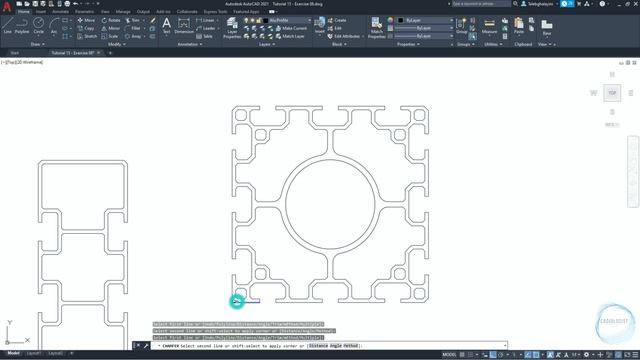Switch to the Model layout tab

[x=13, y=353]
